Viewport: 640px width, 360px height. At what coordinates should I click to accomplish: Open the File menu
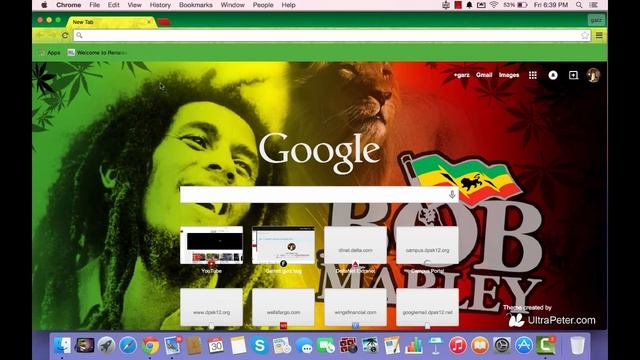point(94,5)
